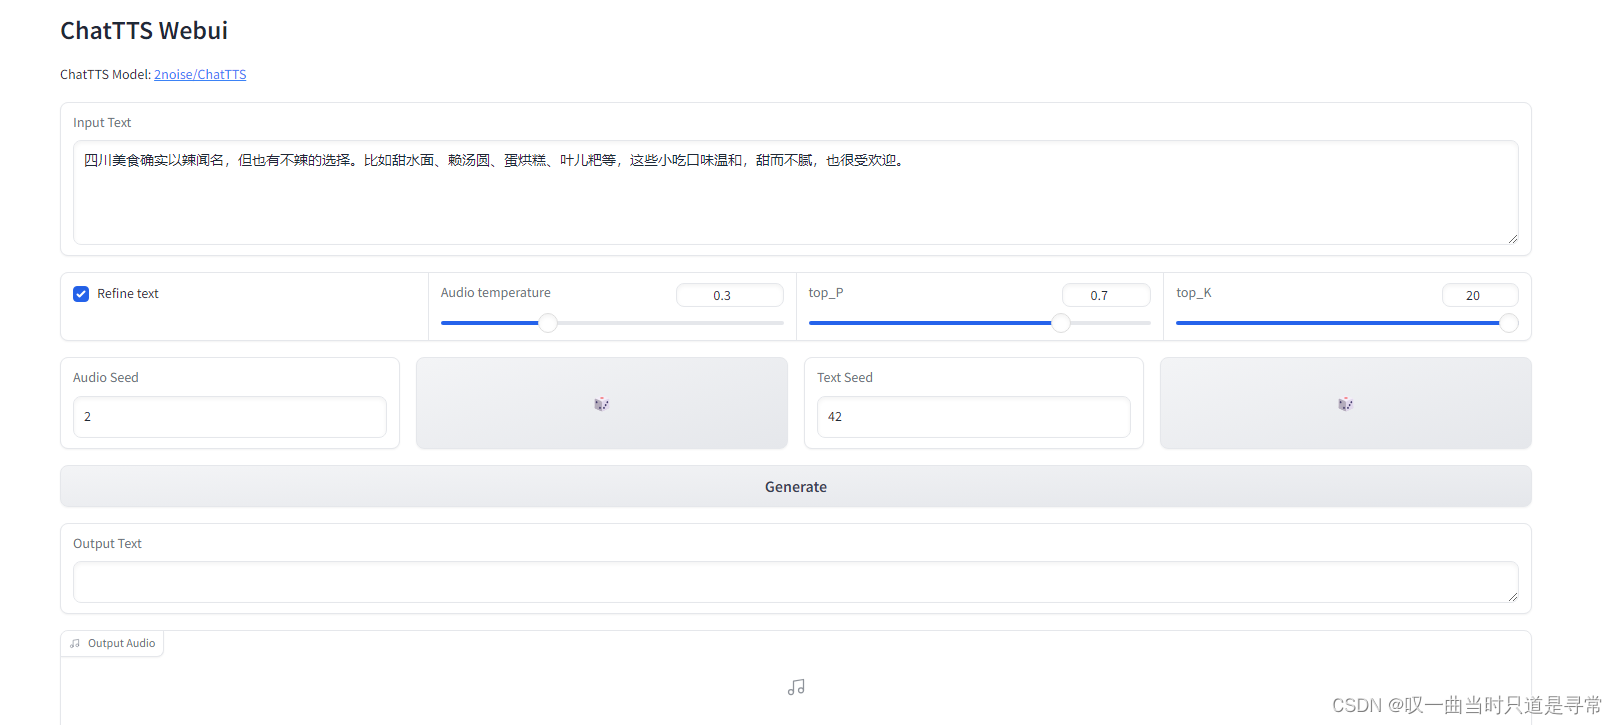This screenshot has height=725, width=1617.
Task: Click the dice button beside Audio Seed
Action: [x=601, y=403]
